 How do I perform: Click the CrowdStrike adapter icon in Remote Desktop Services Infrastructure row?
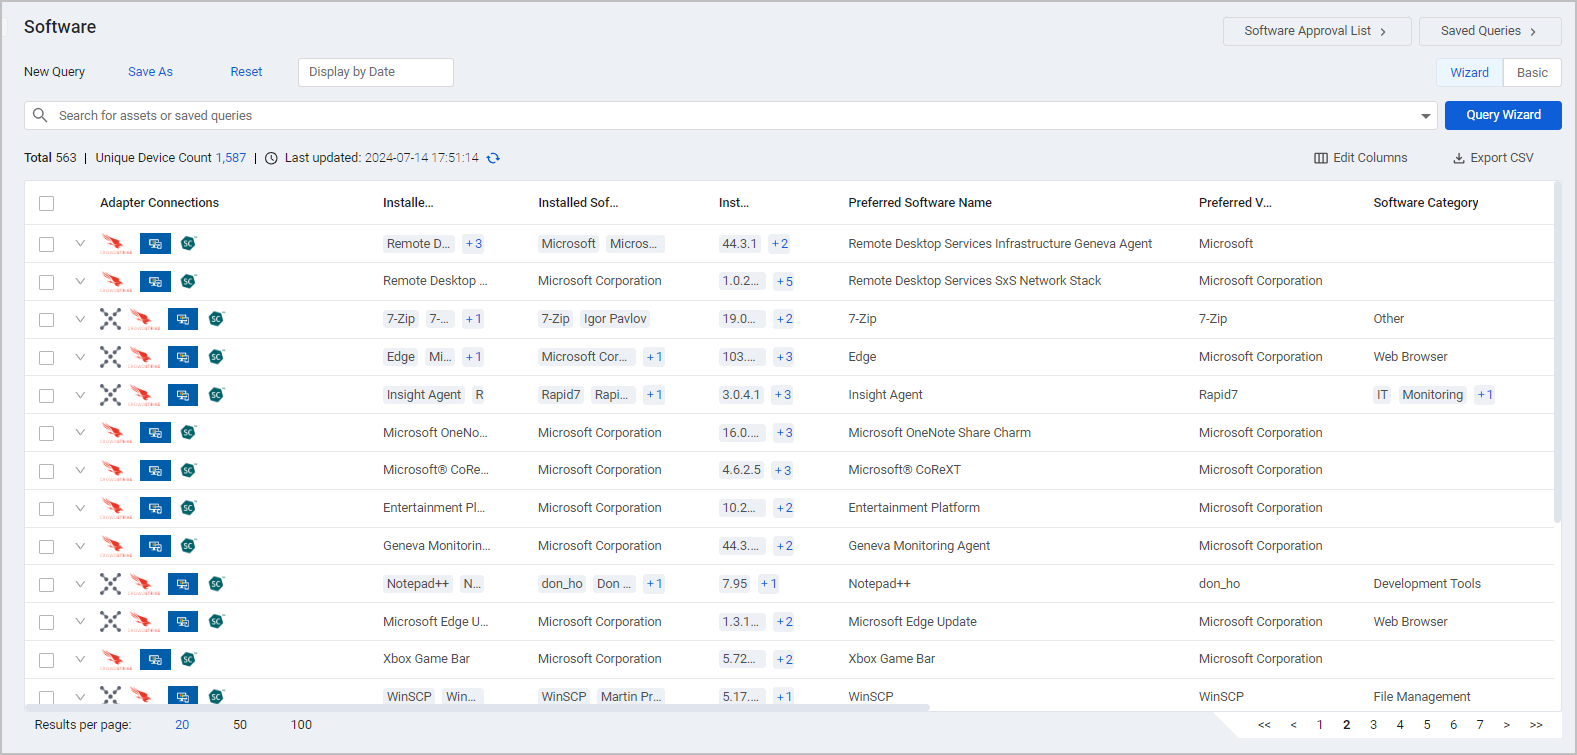point(116,244)
